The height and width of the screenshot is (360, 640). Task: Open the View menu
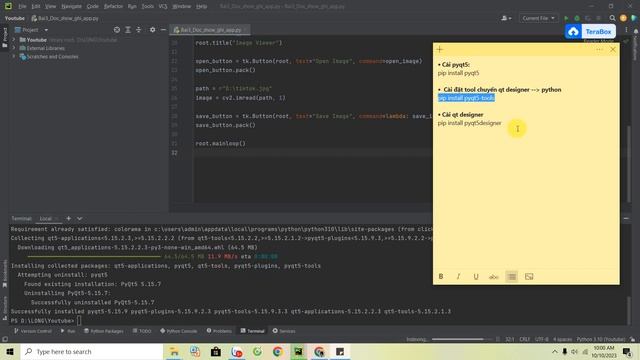[x=50, y=6]
